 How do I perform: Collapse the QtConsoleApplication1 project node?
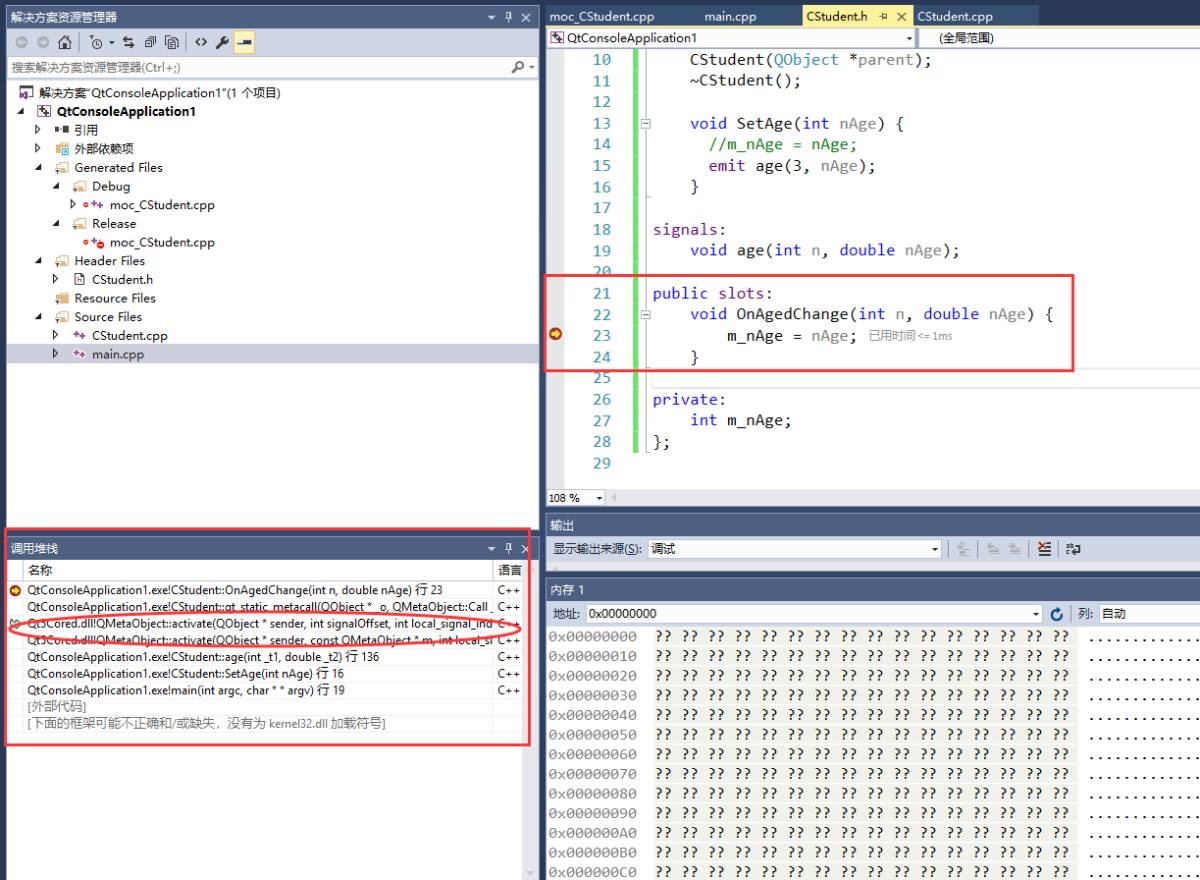[22, 112]
